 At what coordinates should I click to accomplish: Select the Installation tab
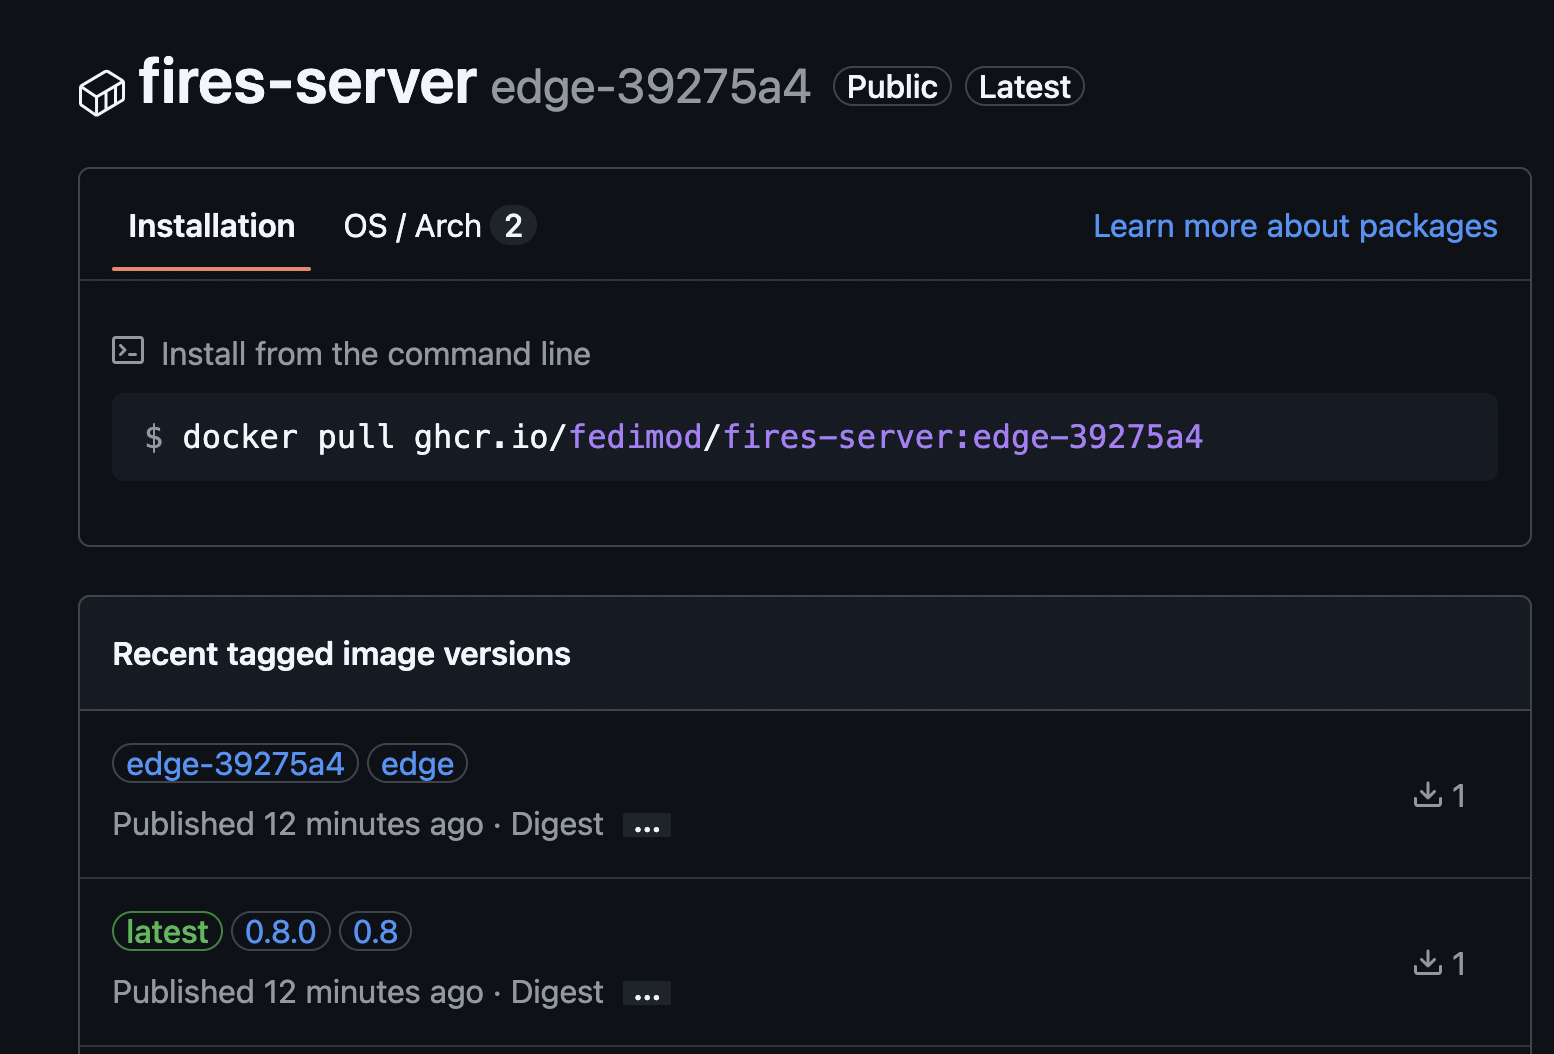pyautogui.click(x=211, y=225)
